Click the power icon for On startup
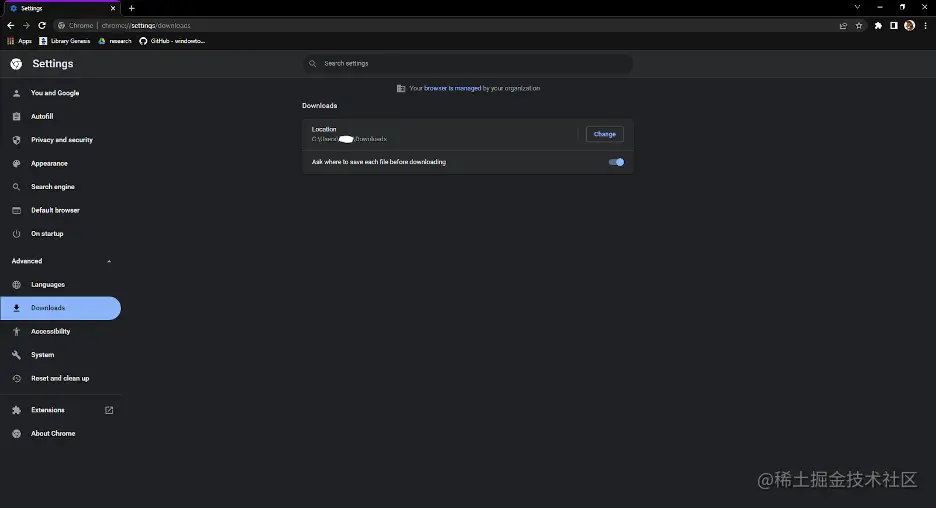936x508 pixels. (x=17, y=234)
